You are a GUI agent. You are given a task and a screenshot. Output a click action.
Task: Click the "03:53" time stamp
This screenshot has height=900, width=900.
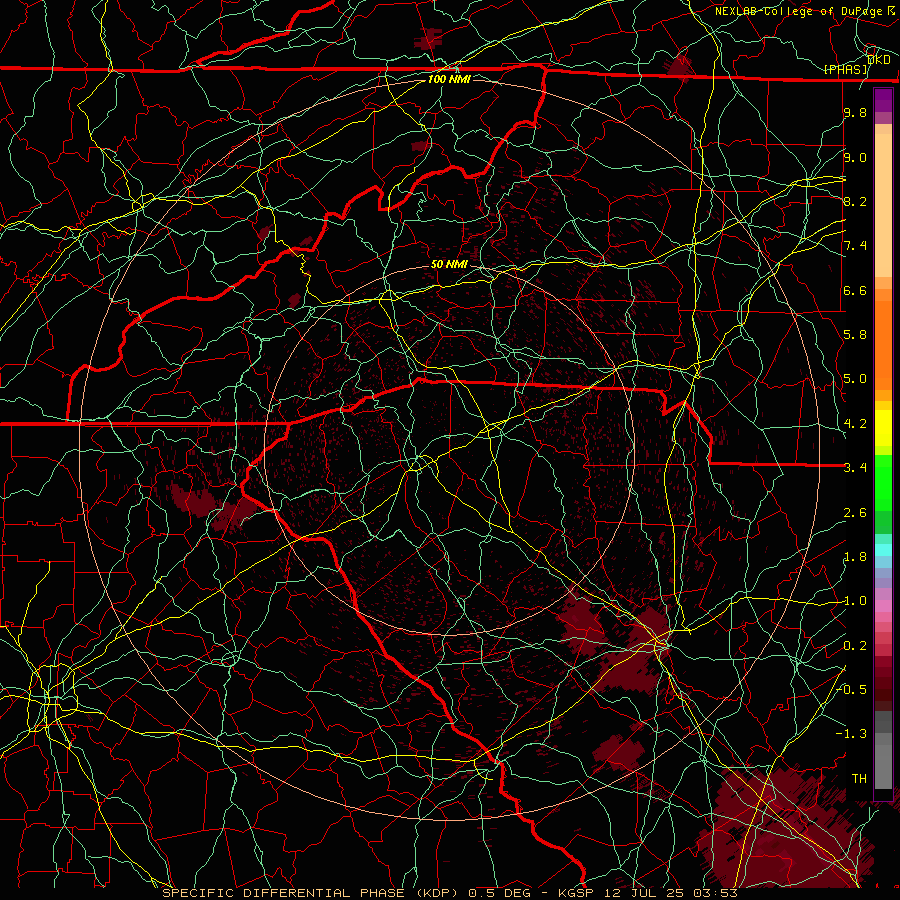click(x=715, y=893)
